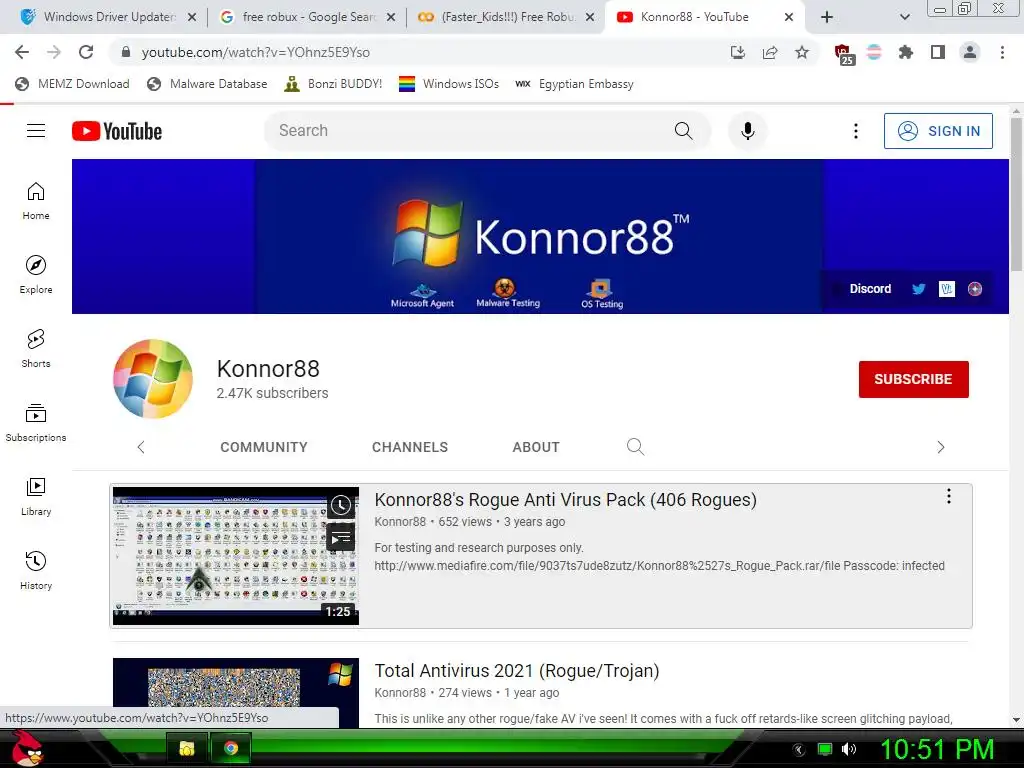Open a new browser tab
Screen dimensions: 1024x768
click(827, 18)
